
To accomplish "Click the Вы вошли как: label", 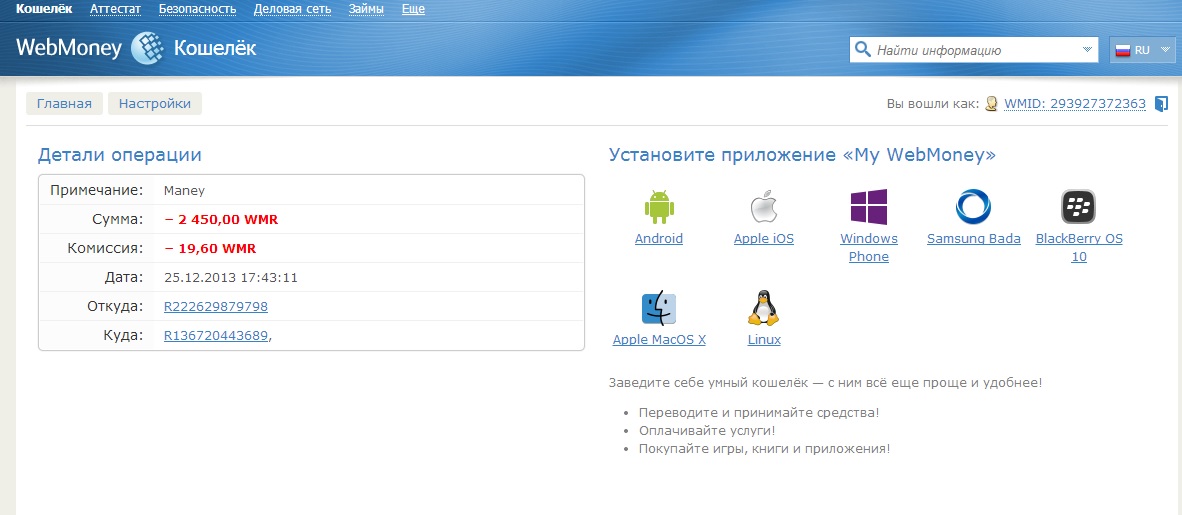I will [933, 103].
